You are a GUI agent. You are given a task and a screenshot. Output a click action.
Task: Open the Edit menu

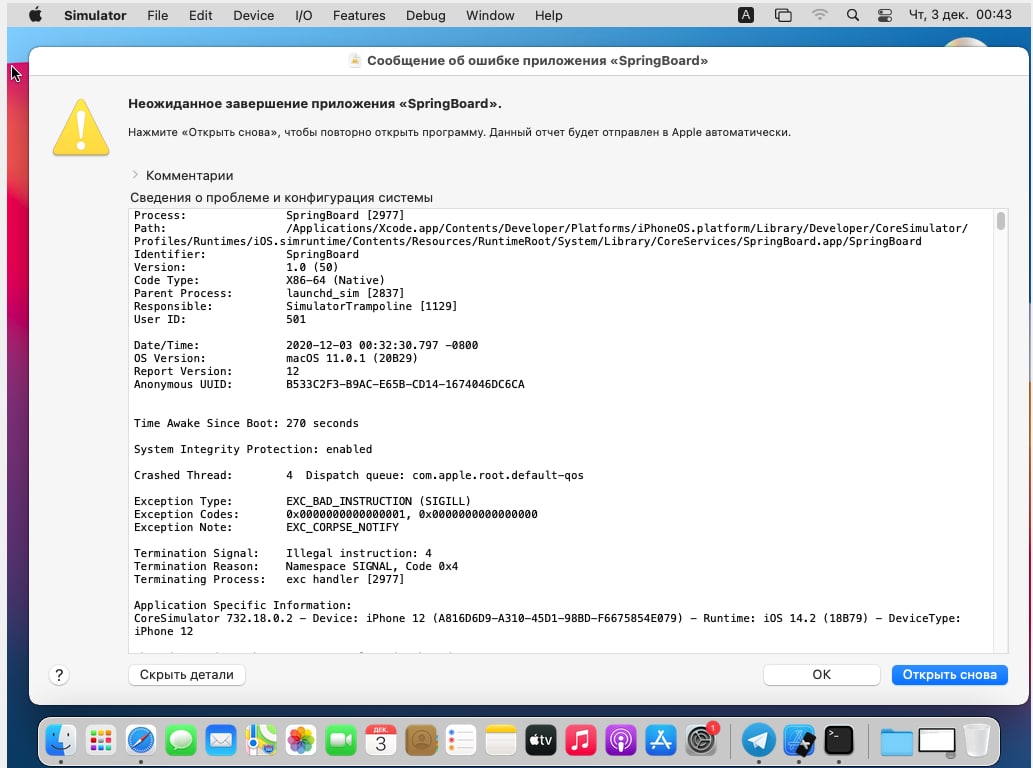tap(200, 15)
